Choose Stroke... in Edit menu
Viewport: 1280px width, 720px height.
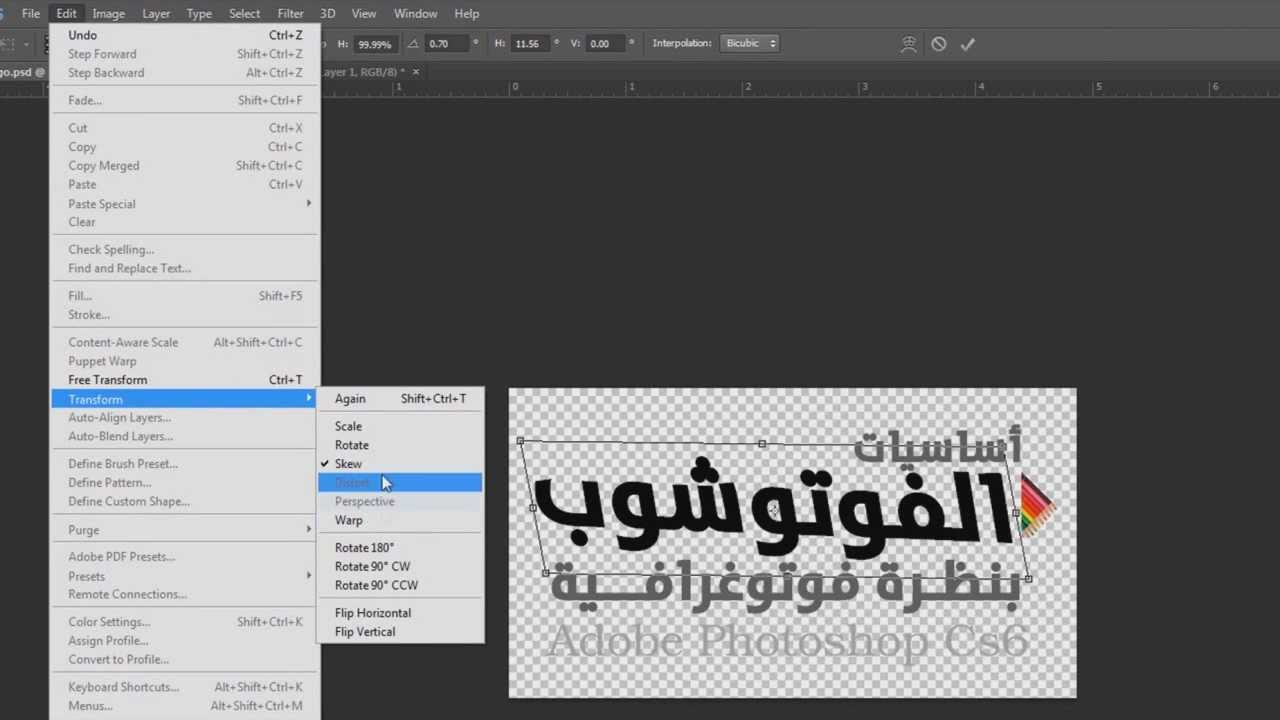tap(185, 315)
